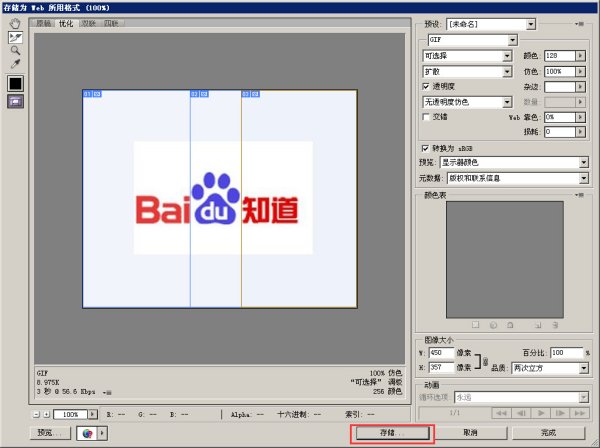Click the 取消 cancel button
This screenshot has width=600, height=448.
click(471, 433)
